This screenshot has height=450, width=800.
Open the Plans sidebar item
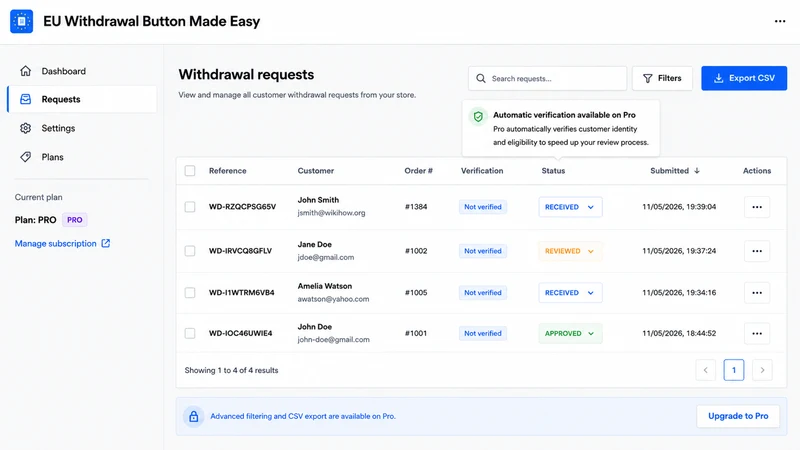82,157
